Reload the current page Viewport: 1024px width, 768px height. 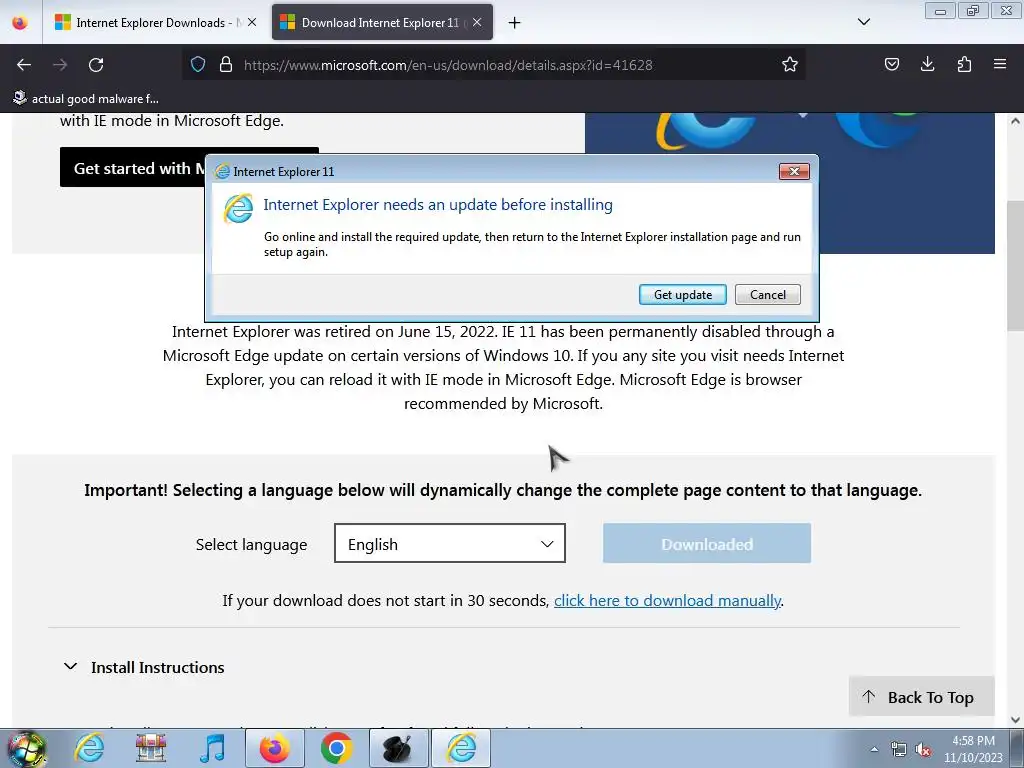(x=96, y=65)
